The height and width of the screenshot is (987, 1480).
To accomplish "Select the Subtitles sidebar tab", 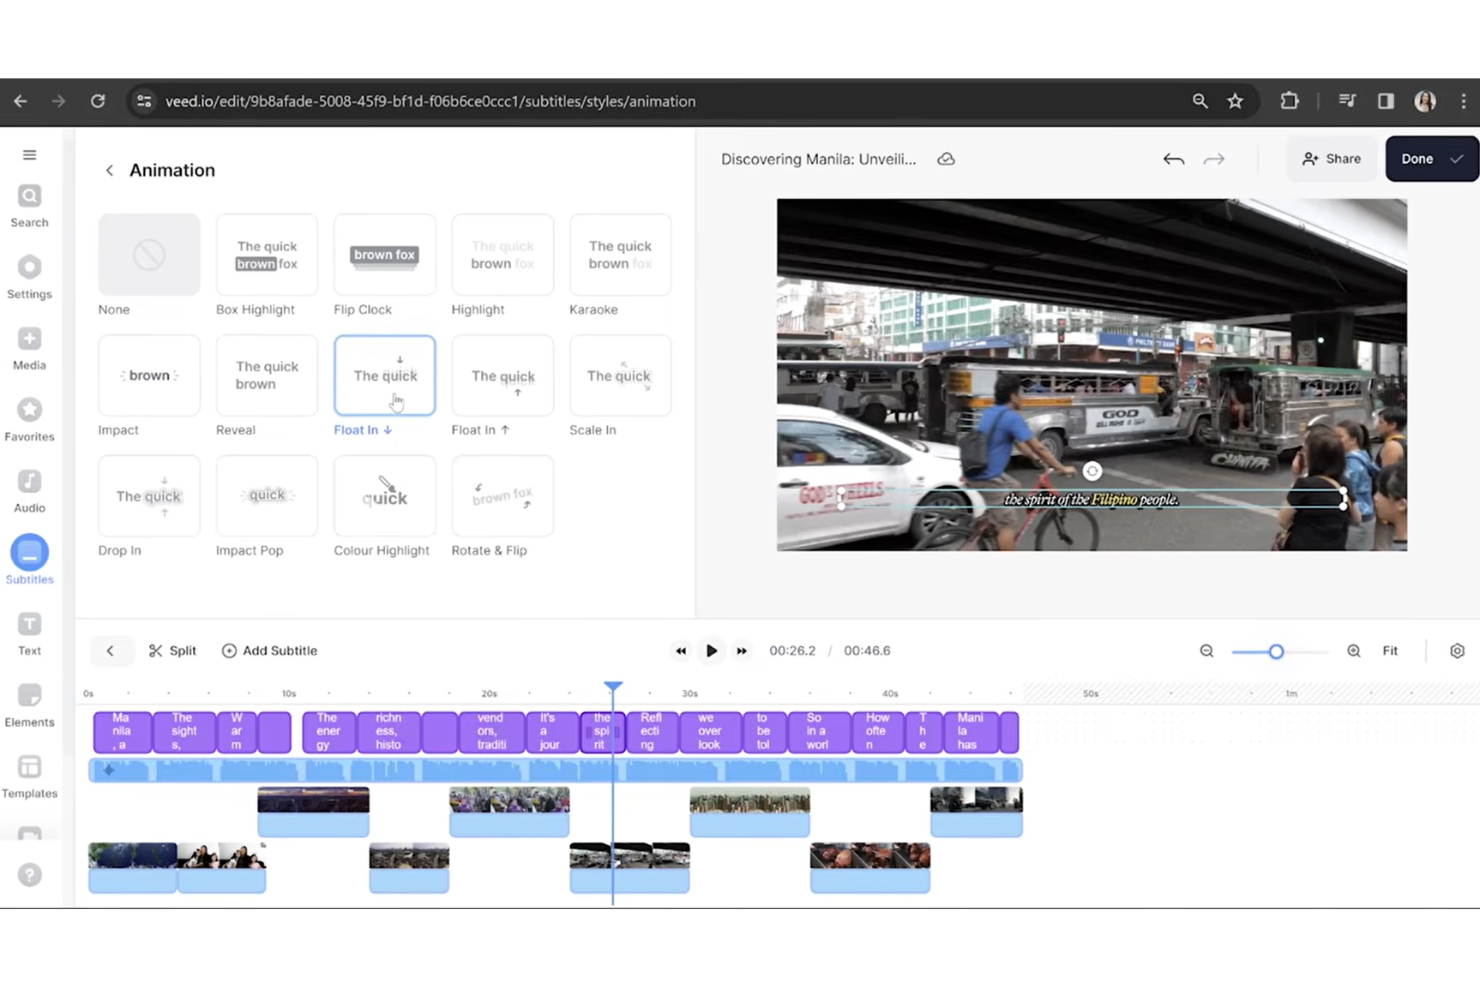I will (29, 561).
